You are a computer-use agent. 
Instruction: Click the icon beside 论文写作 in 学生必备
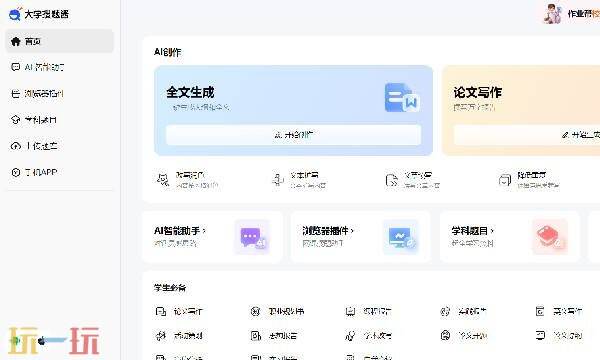point(160,311)
